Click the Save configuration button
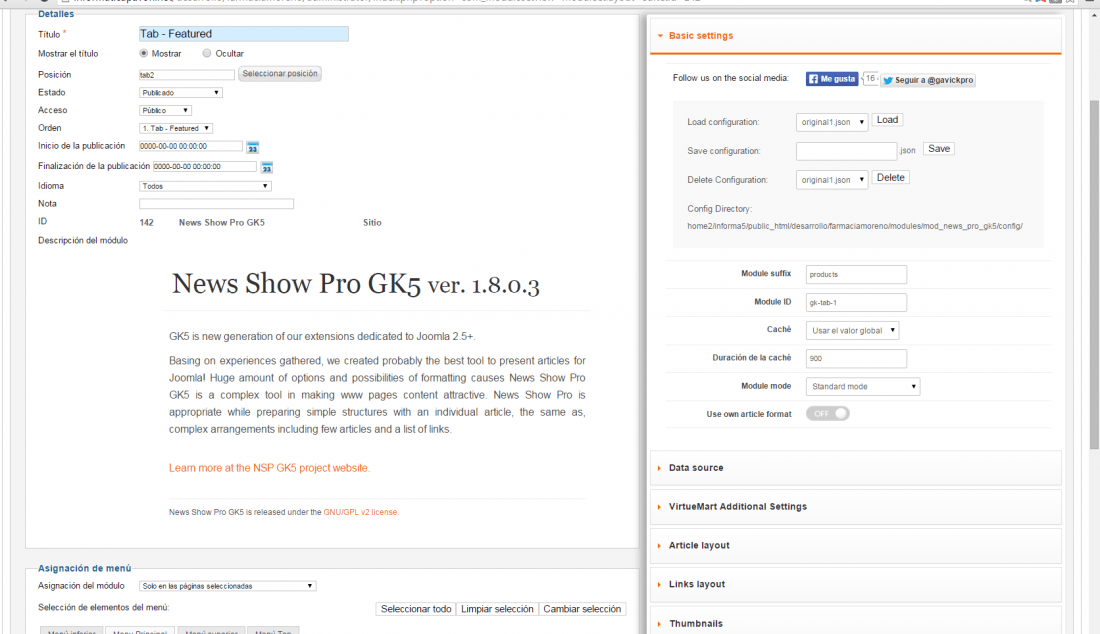Viewport: 1100px width, 634px height. [939, 149]
